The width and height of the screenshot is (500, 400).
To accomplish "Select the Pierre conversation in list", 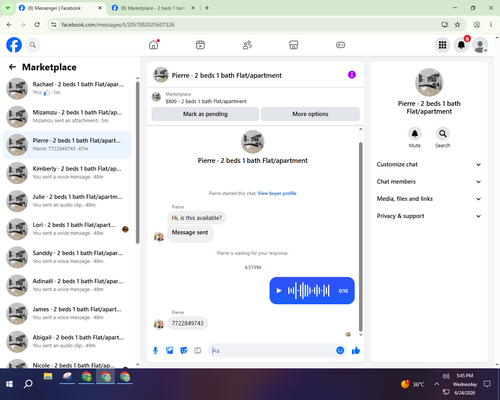I will (x=67, y=145).
